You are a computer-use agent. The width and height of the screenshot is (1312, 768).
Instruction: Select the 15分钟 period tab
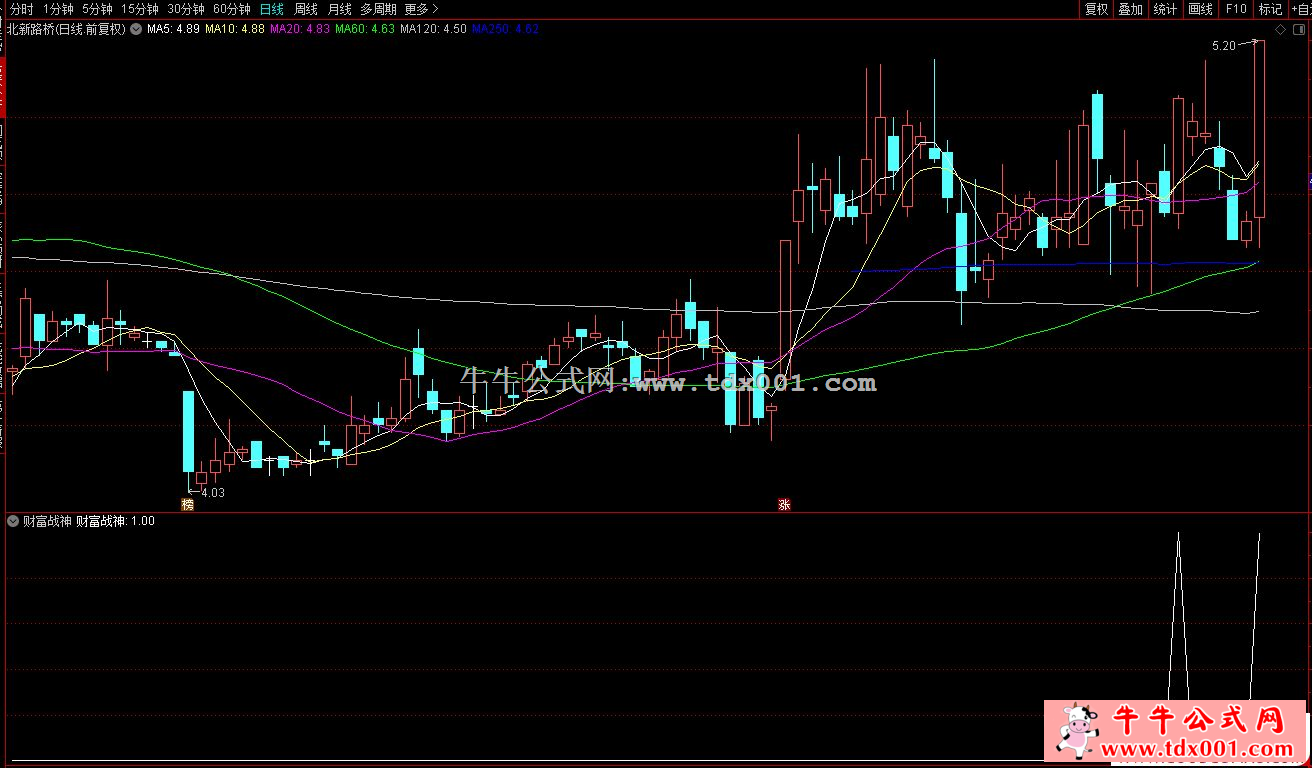pos(139,9)
